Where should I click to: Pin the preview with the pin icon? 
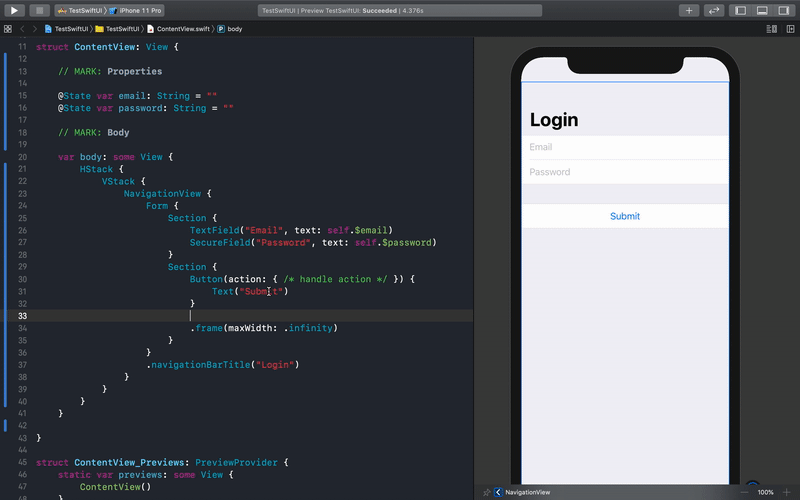(486, 492)
